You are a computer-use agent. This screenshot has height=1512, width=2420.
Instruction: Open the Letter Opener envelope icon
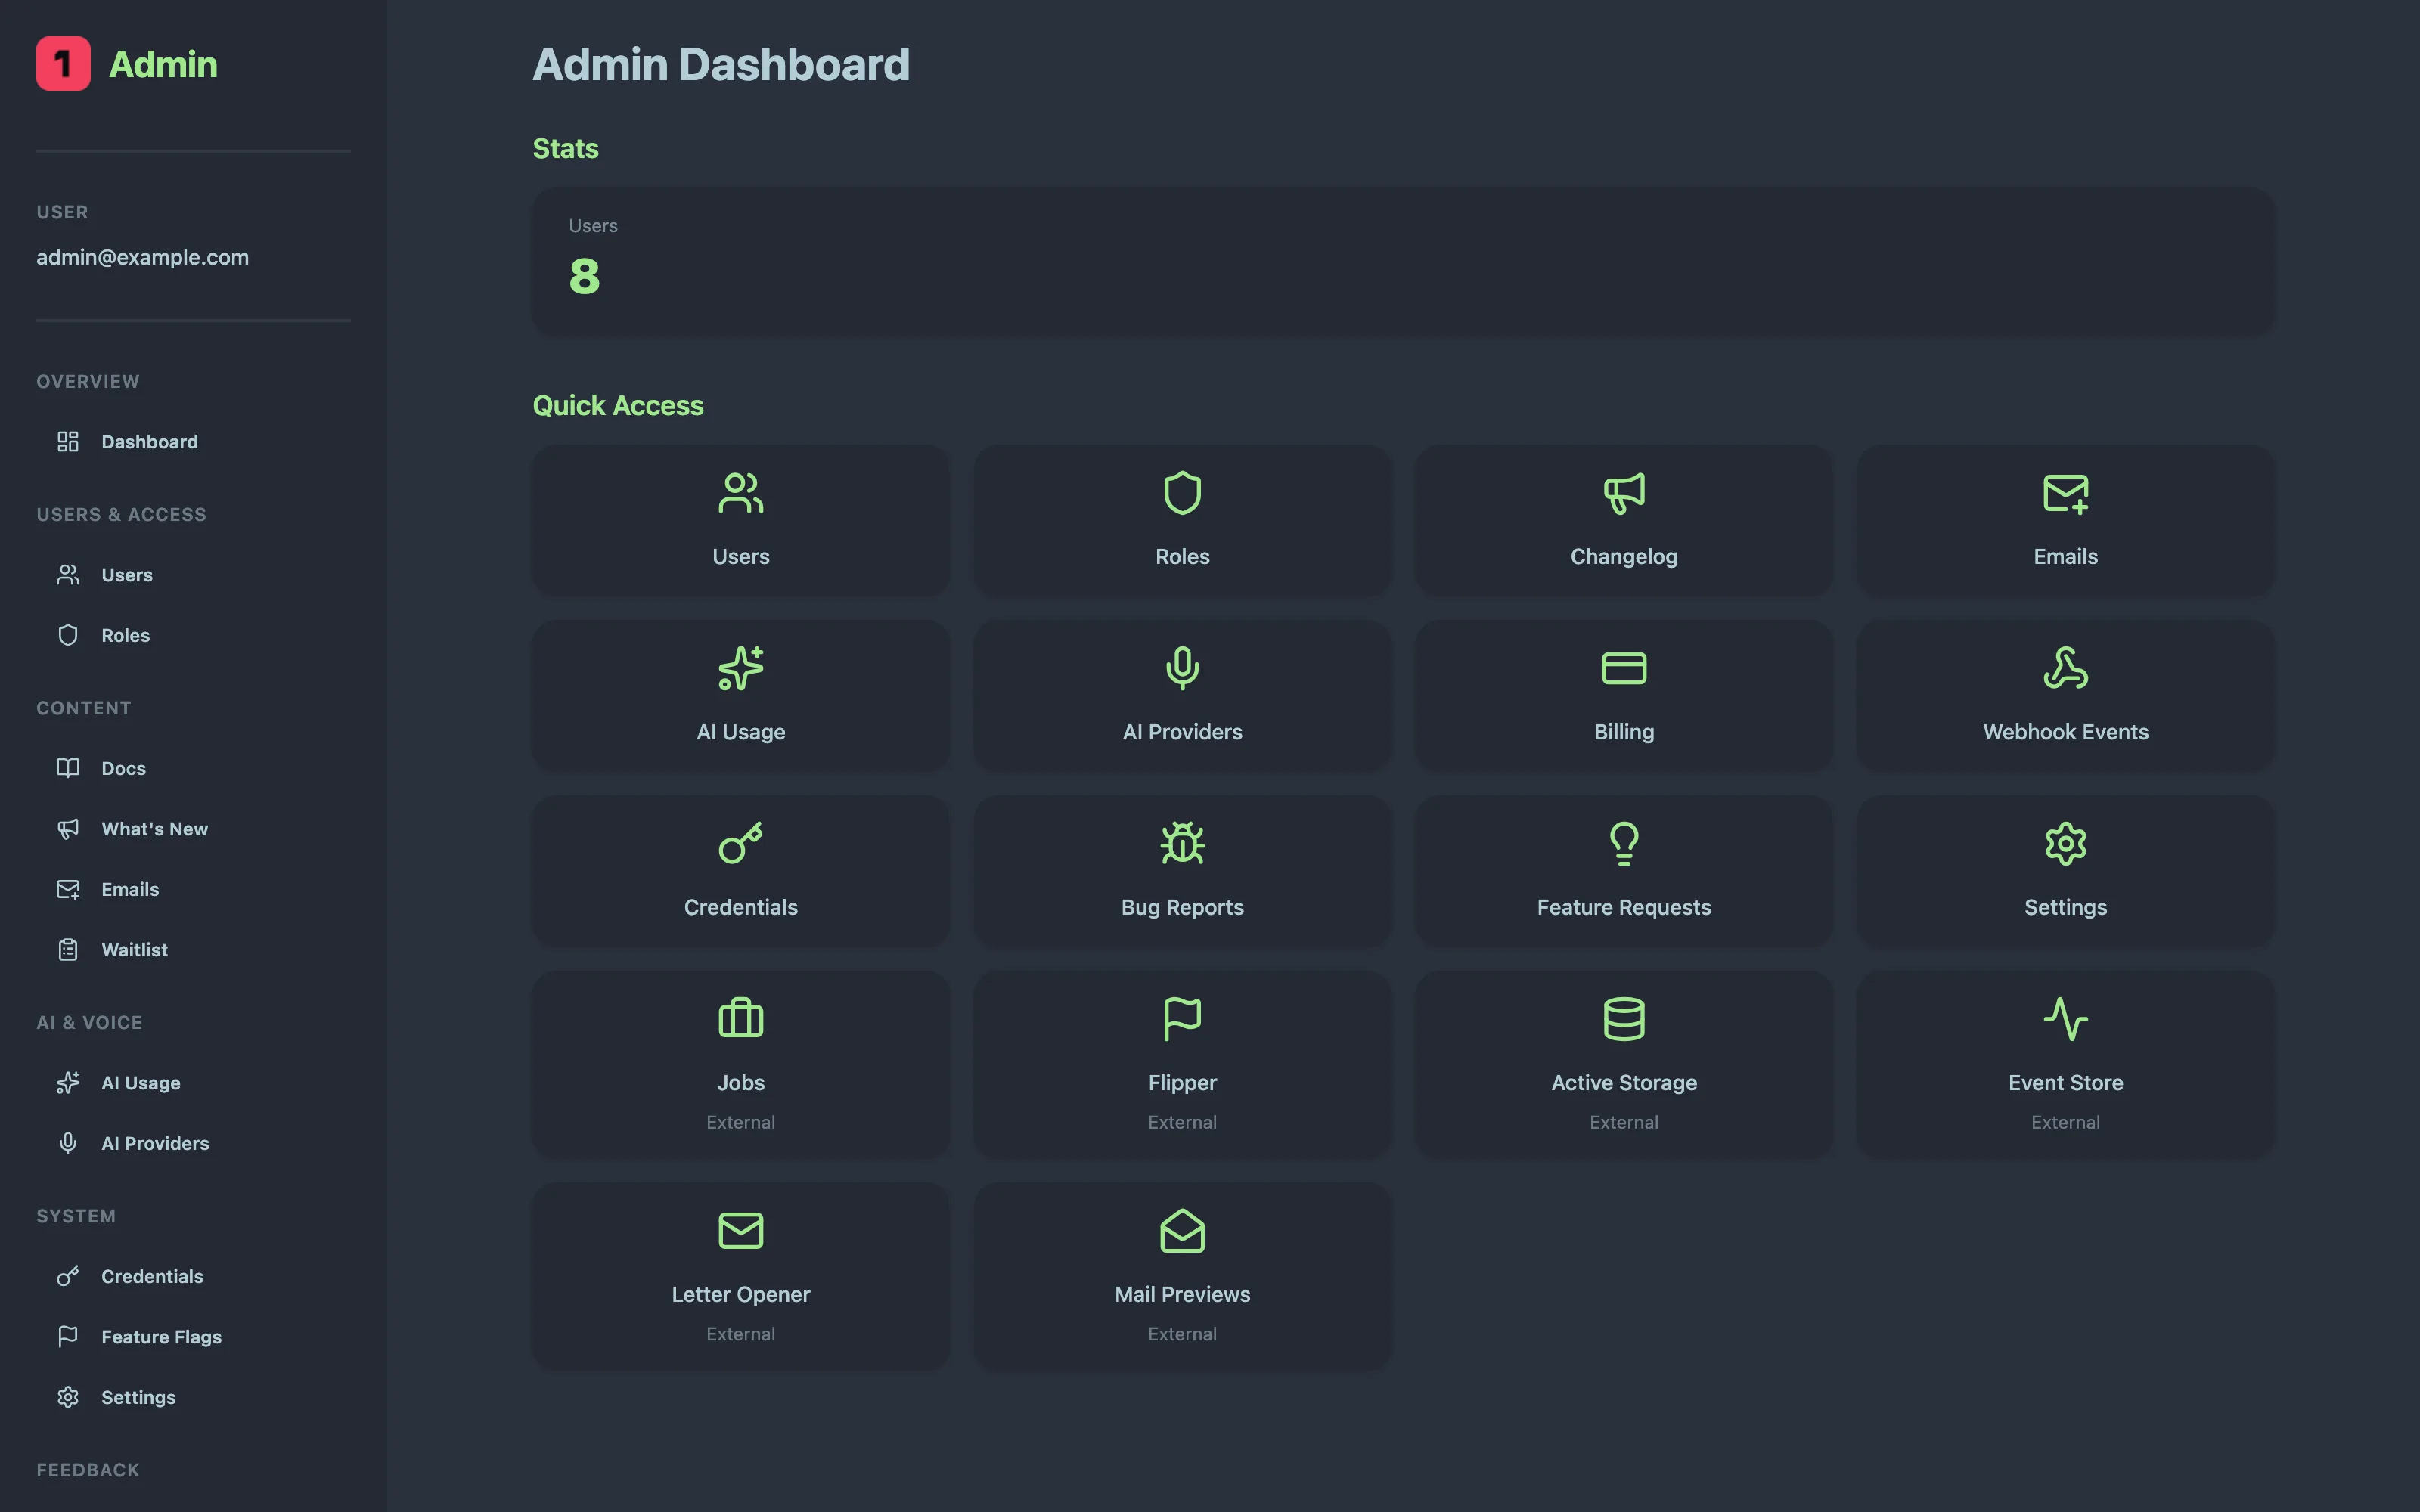pos(741,1230)
